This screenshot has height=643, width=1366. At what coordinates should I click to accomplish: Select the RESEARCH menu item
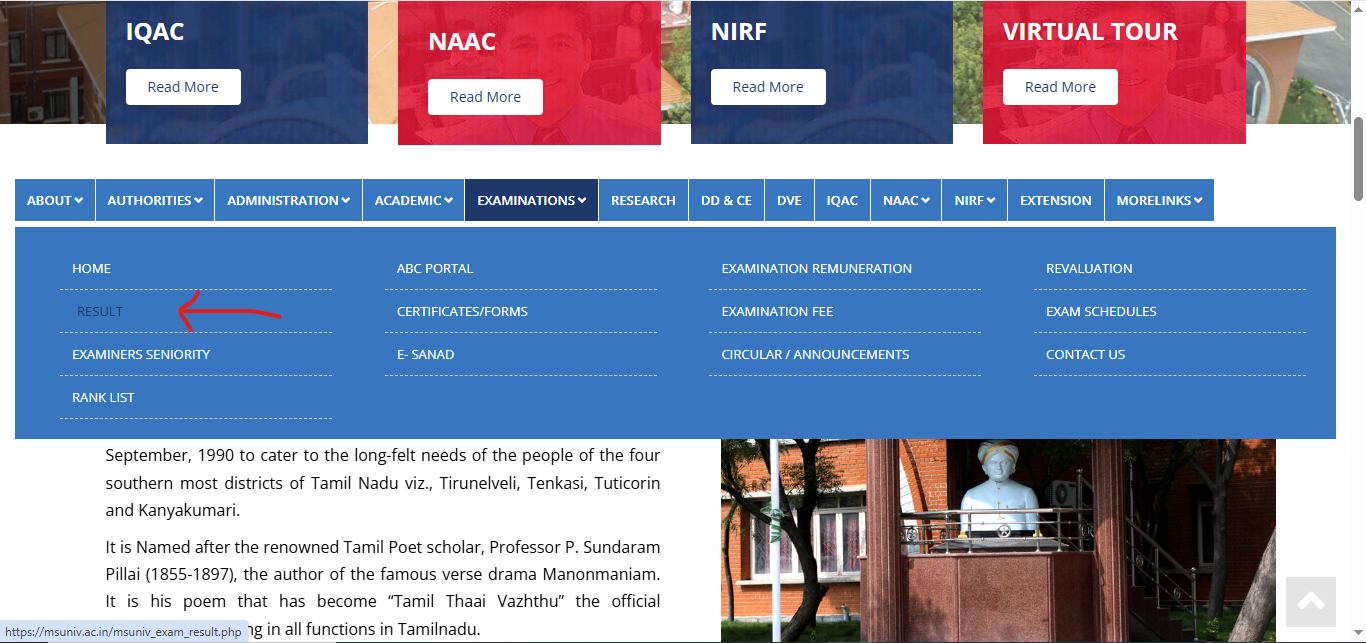pos(643,200)
